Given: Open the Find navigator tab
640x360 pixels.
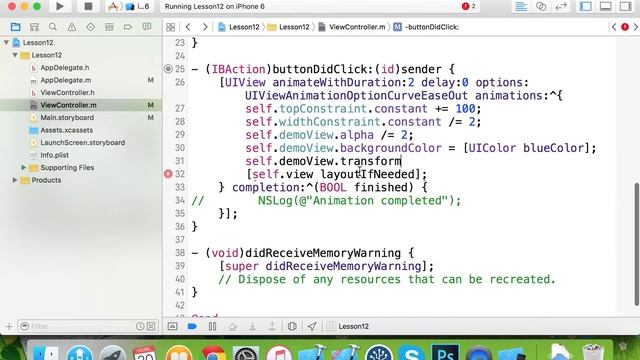Looking at the screenshot, I should (53, 27).
